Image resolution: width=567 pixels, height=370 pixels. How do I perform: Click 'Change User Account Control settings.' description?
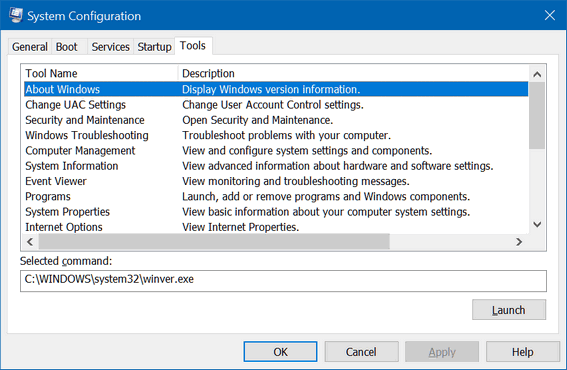pos(273,105)
